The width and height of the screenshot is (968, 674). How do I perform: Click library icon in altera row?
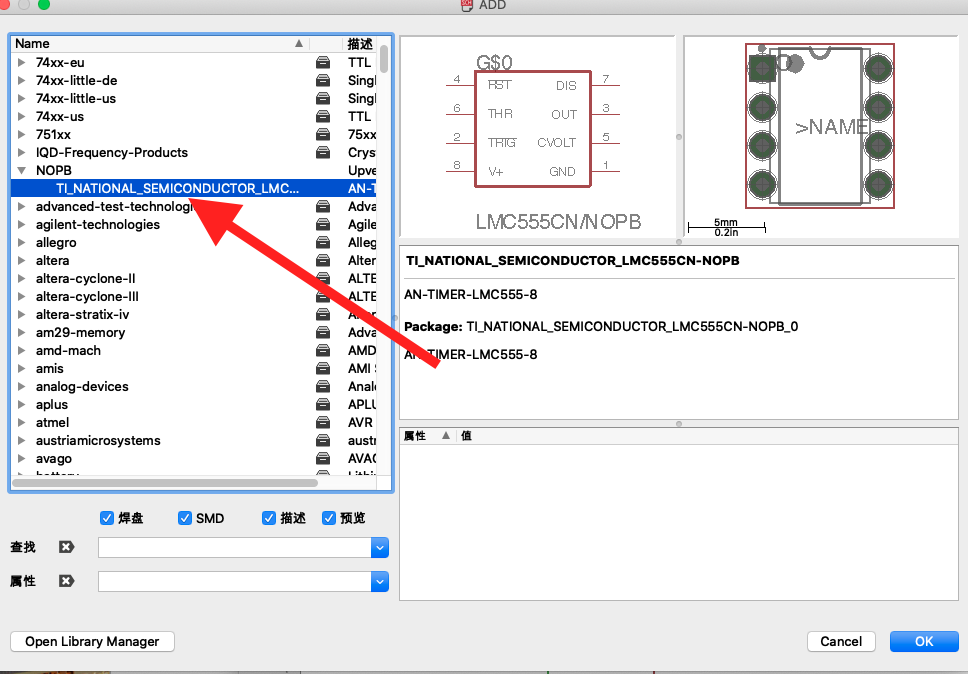[x=322, y=260]
